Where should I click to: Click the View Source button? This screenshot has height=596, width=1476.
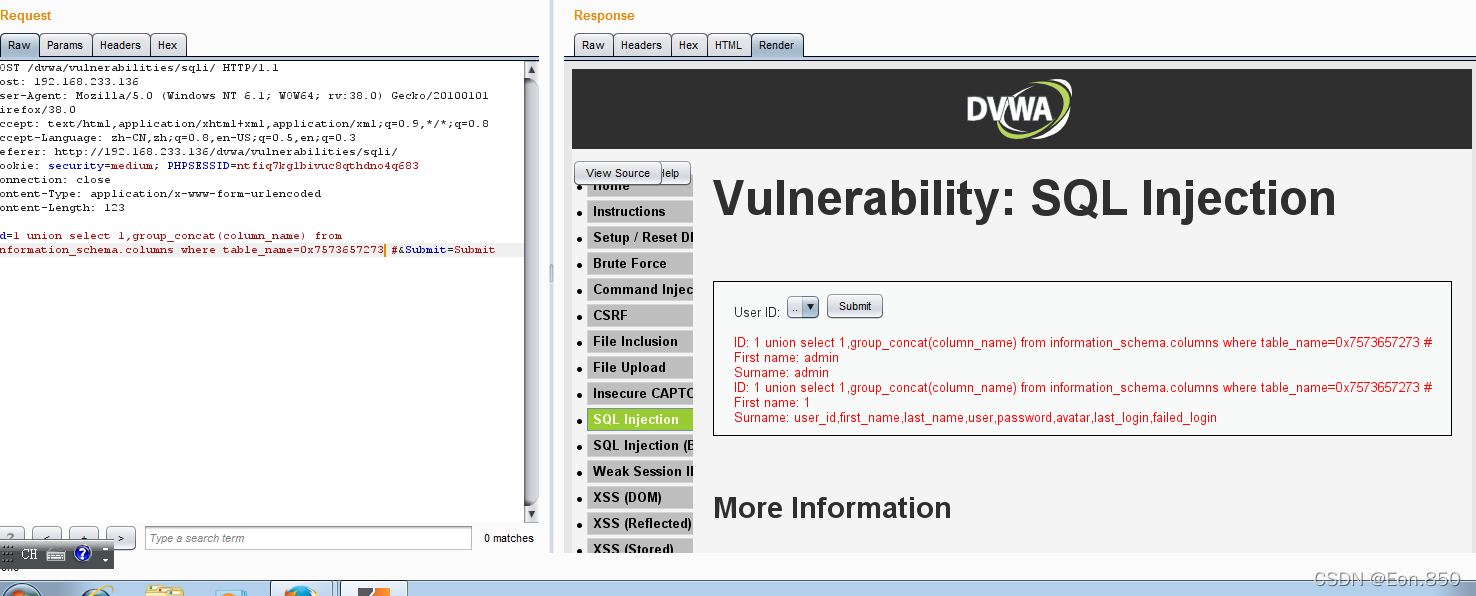click(x=618, y=173)
